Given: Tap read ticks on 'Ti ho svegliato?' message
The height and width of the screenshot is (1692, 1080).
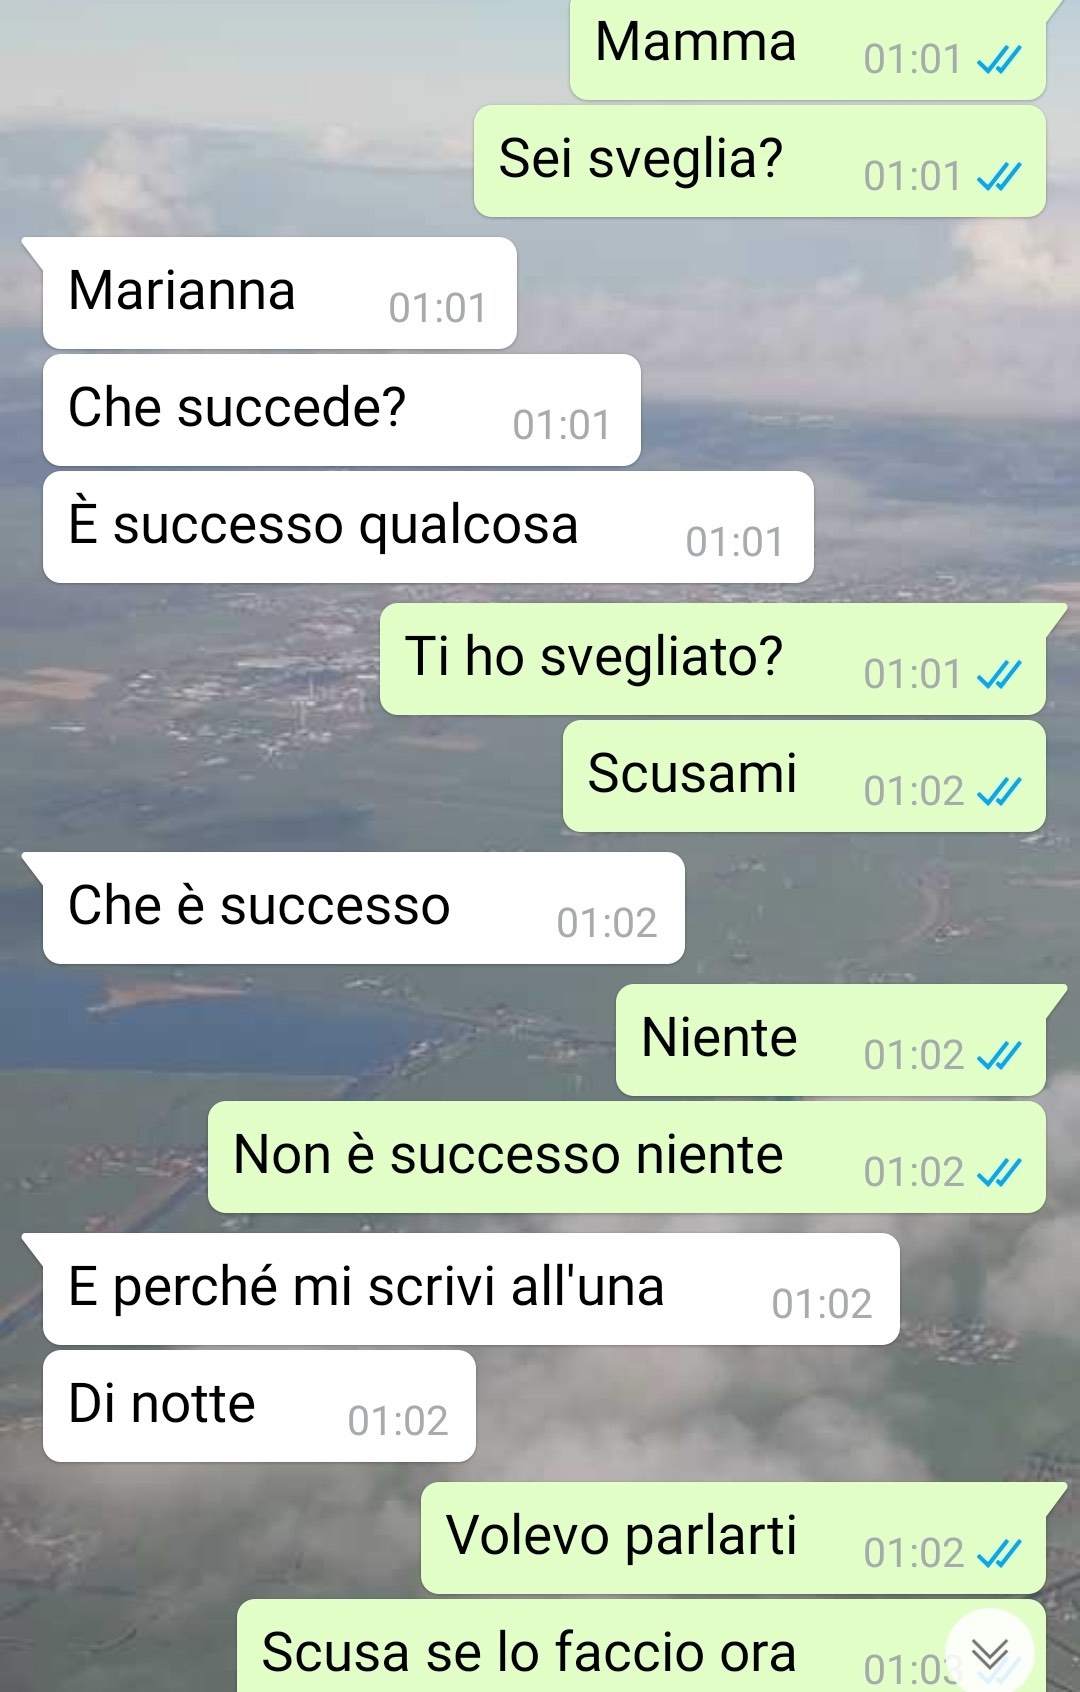Looking at the screenshot, I should pos(999,675).
